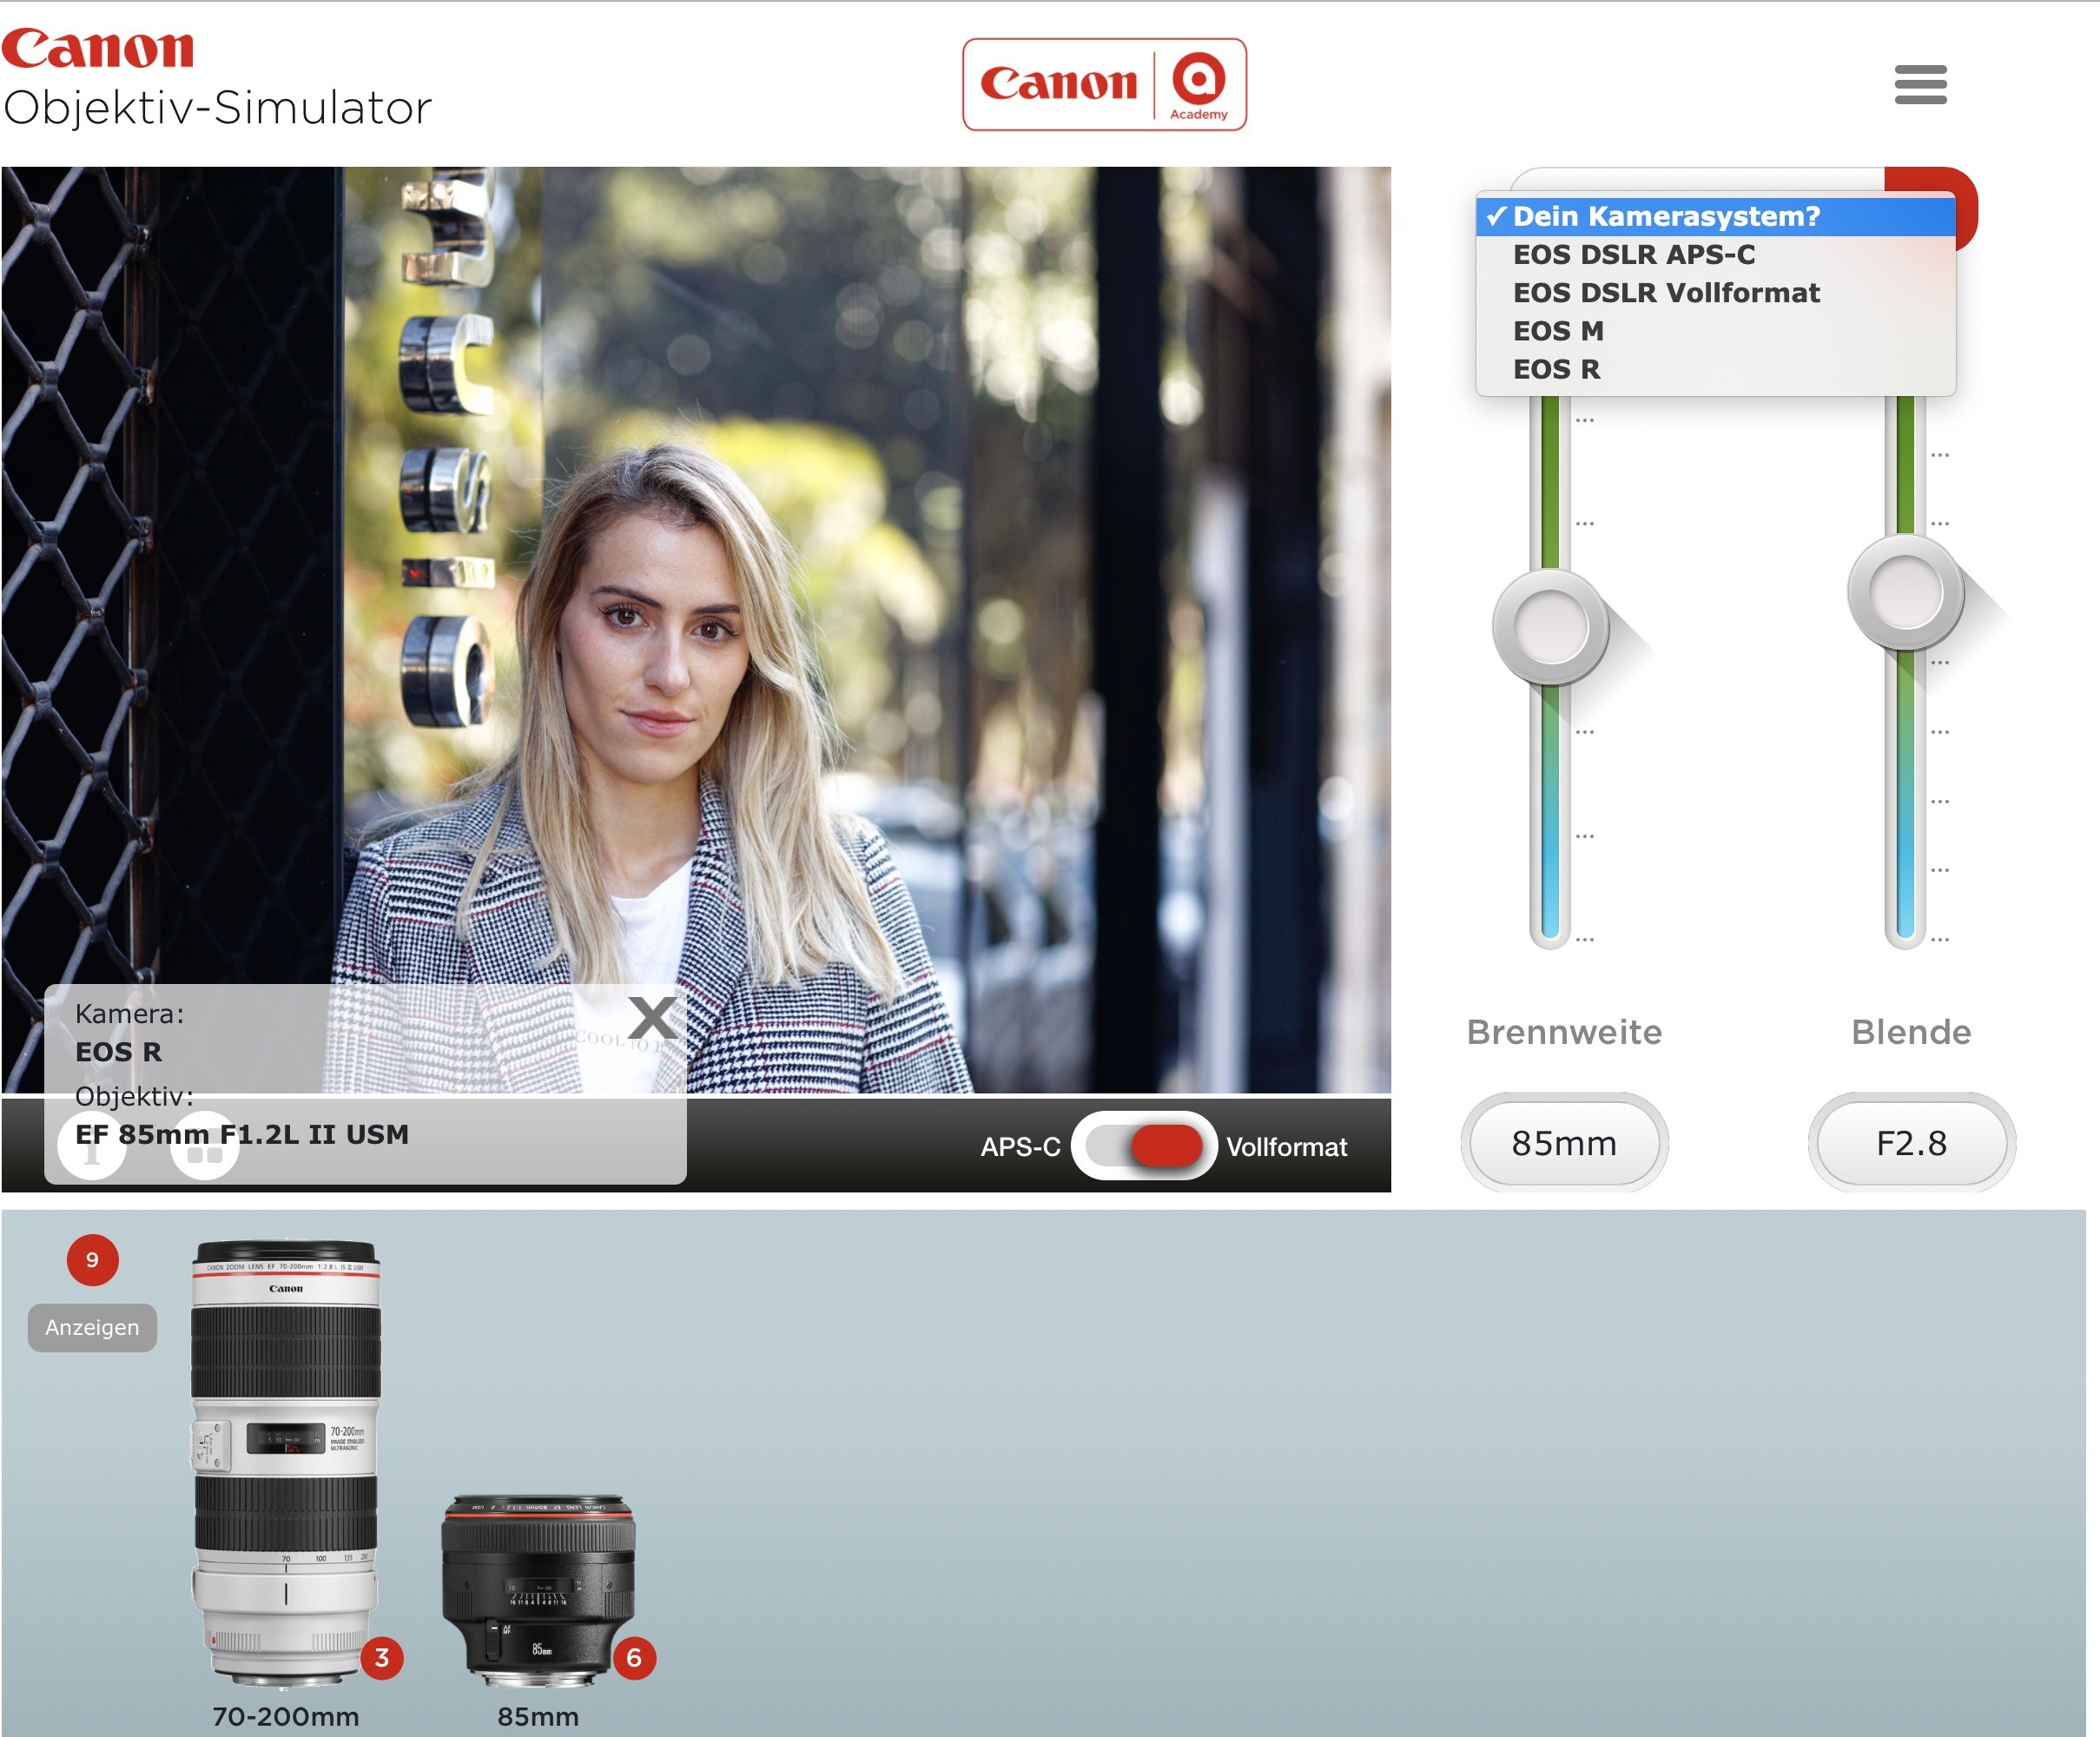
Task: Click the red 9 counter badge
Action: [92, 1259]
